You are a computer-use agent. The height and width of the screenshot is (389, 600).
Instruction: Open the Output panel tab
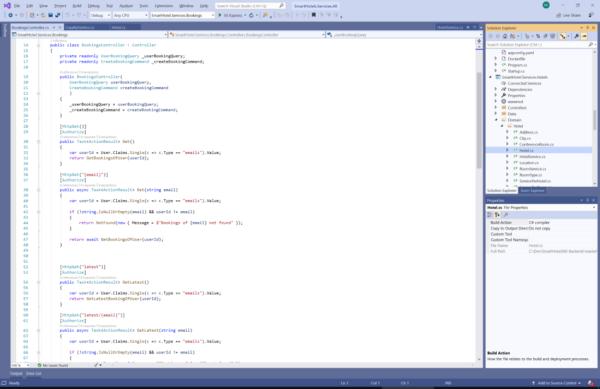tap(16, 373)
